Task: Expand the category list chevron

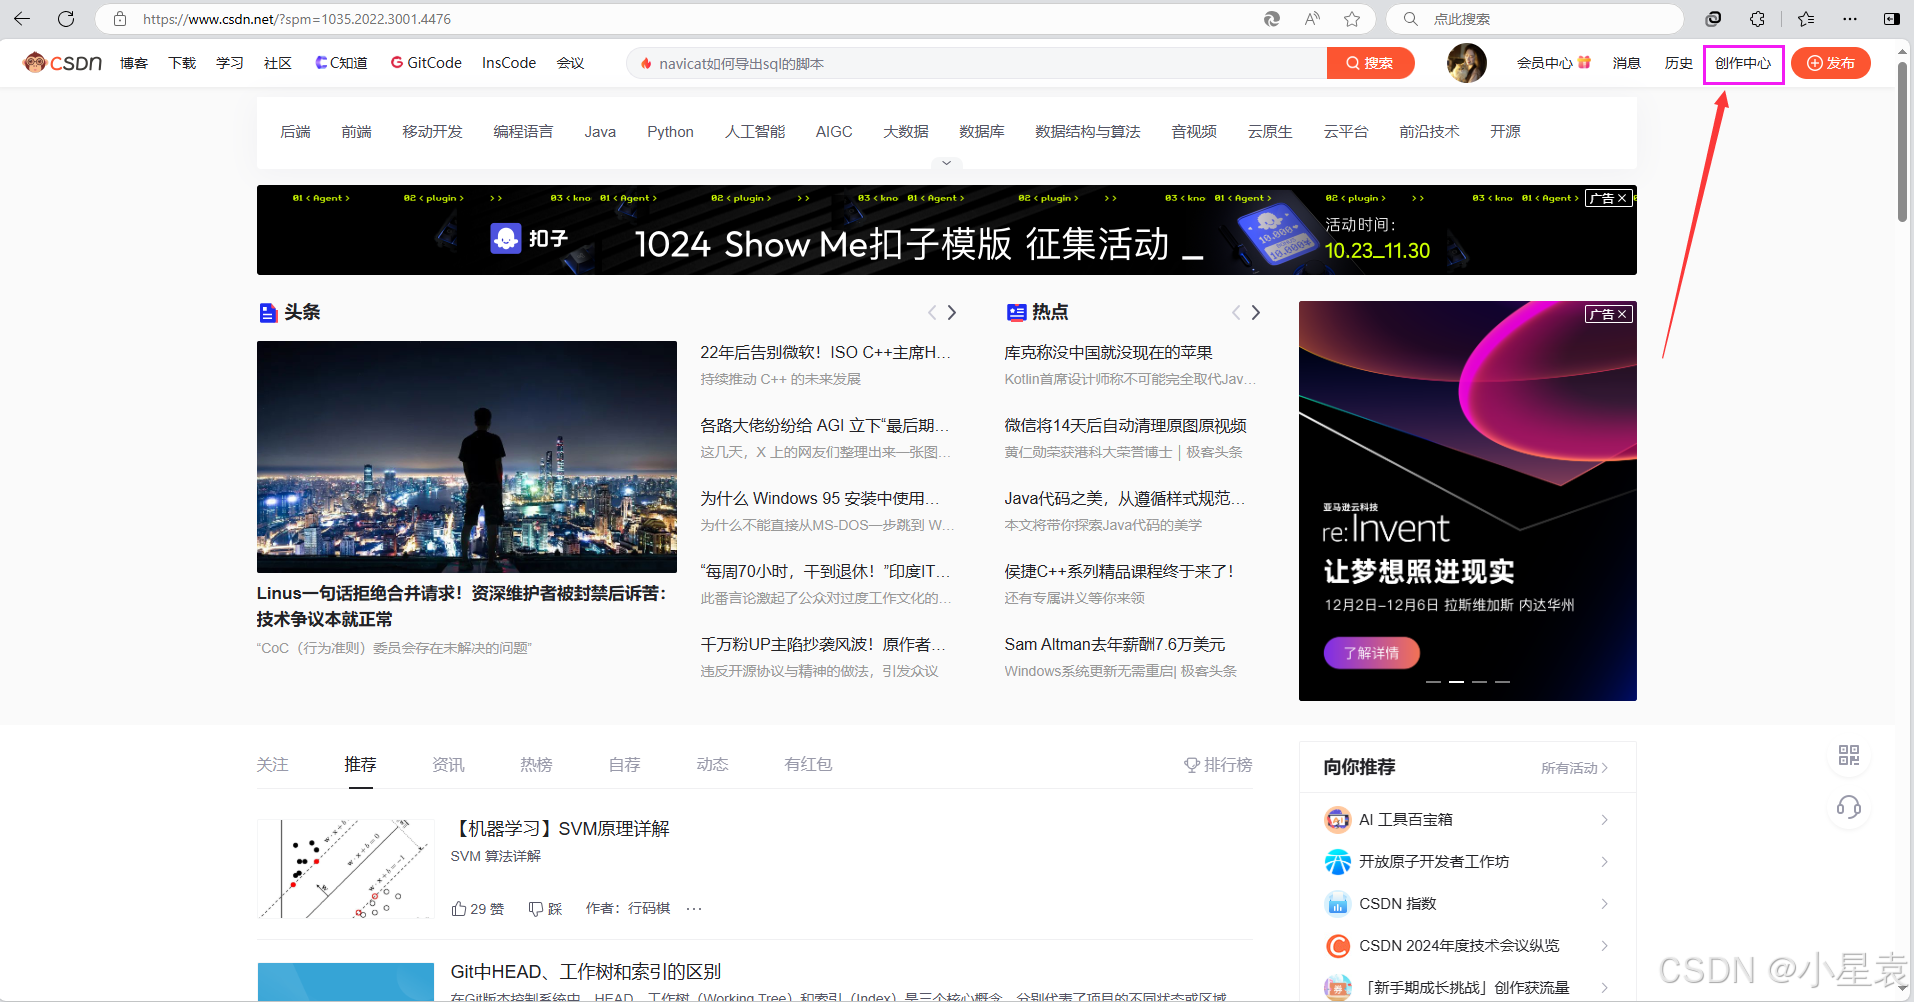Action: coord(946,162)
